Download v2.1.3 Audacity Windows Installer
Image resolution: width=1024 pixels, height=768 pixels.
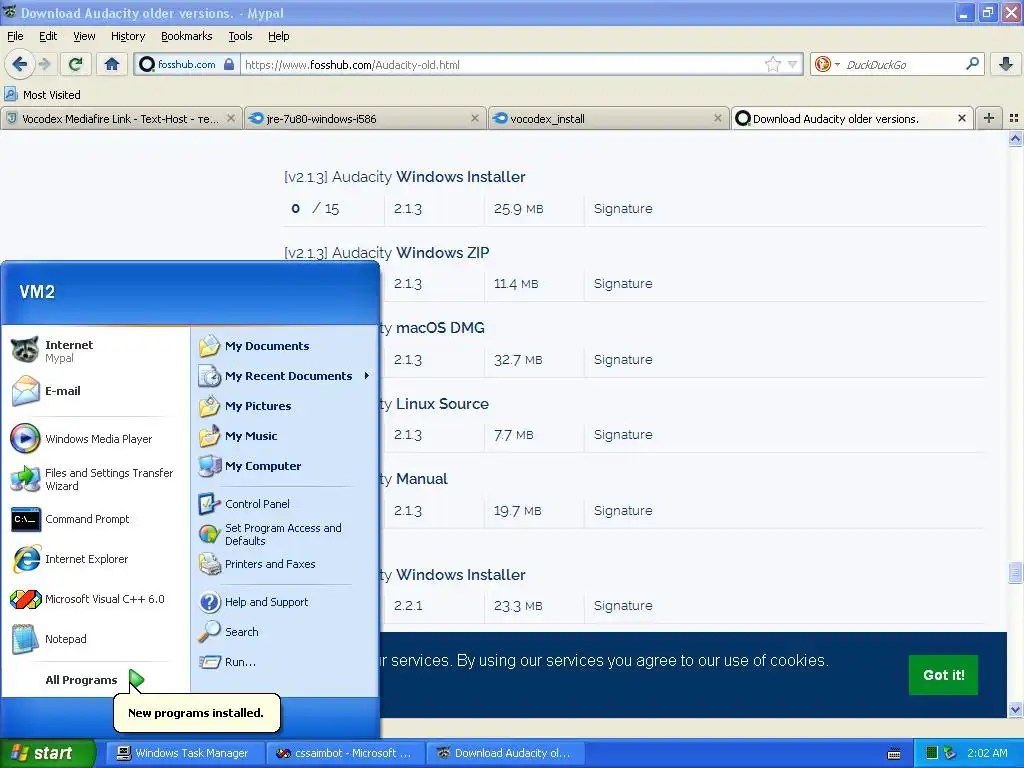pyautogui.click(x=405, y=177)
